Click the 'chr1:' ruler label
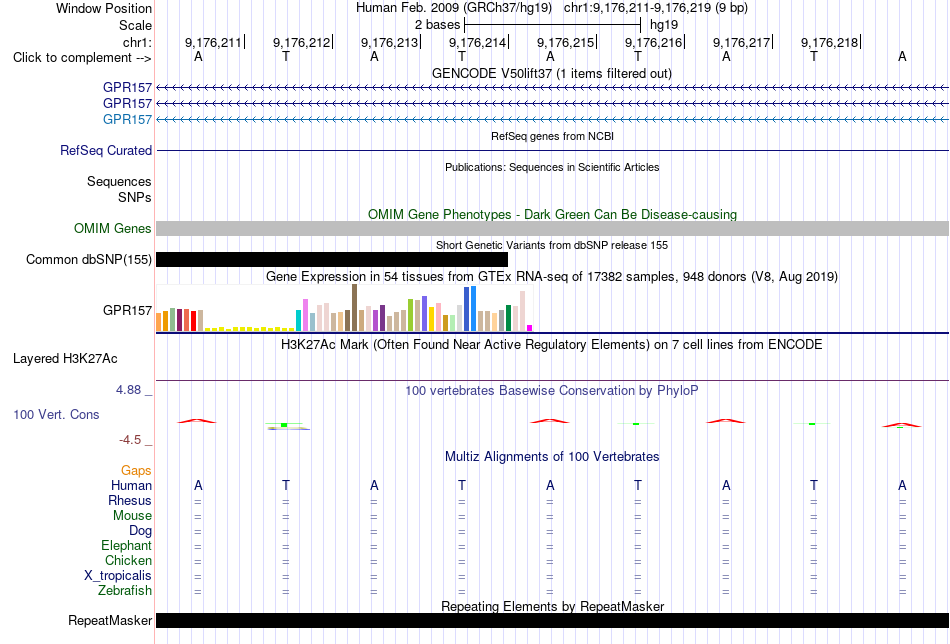 (137, 42)
